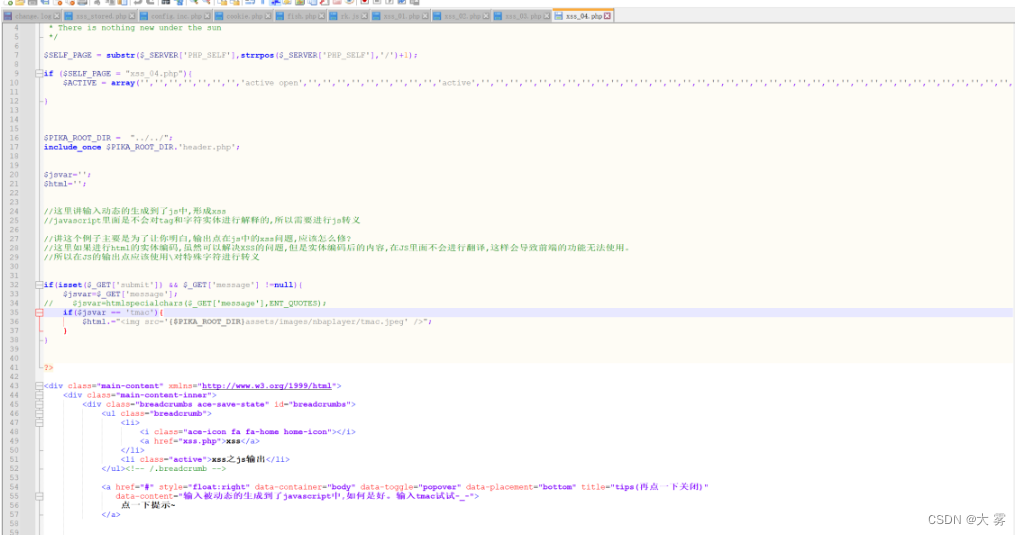Collapse the main-content div fold at line 43
Image resolution: width=1021 pixels, height=535 pixels.
pos(39,386)
